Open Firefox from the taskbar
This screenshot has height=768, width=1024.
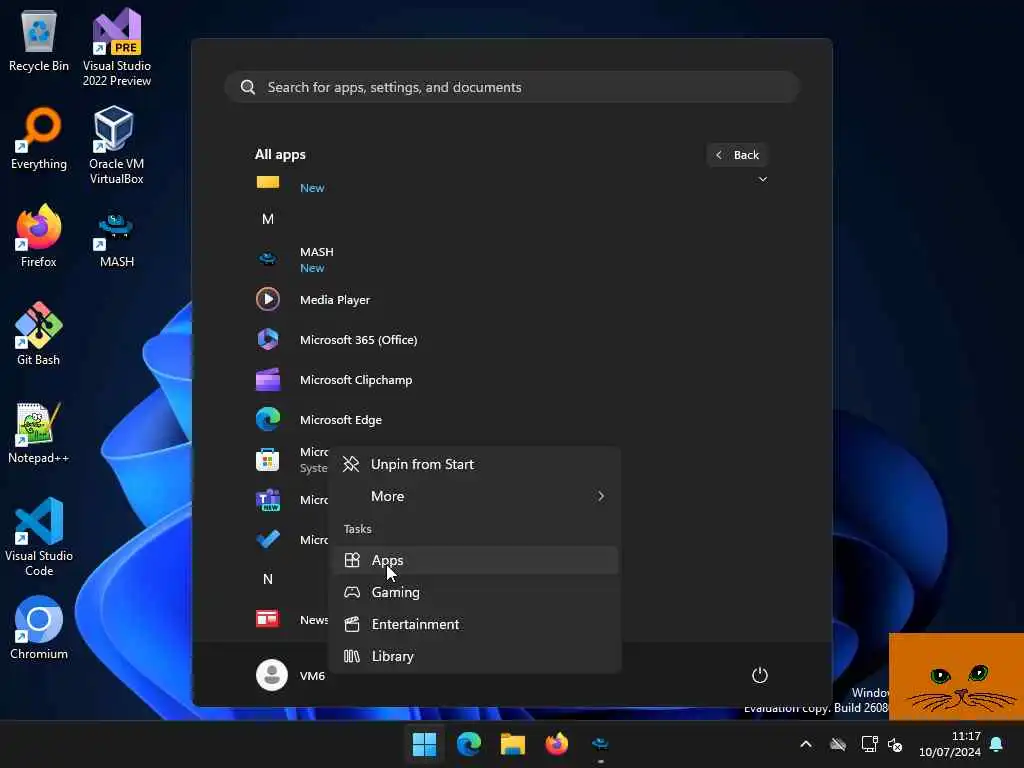click(x=556, y=744)
